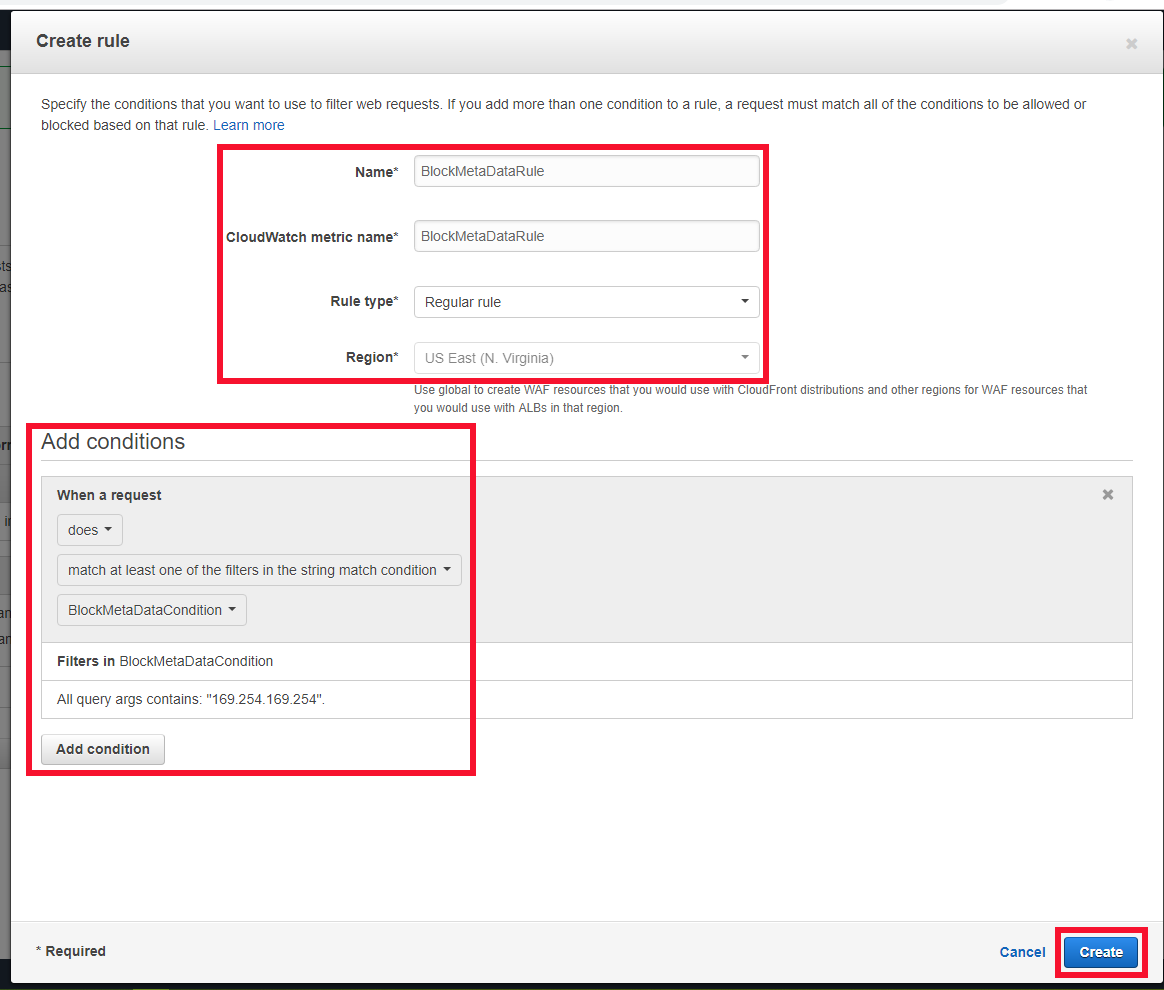Click the Region help text about CloudFront
This screenshot has width=1164, height=990.
[x=750, y=398]
